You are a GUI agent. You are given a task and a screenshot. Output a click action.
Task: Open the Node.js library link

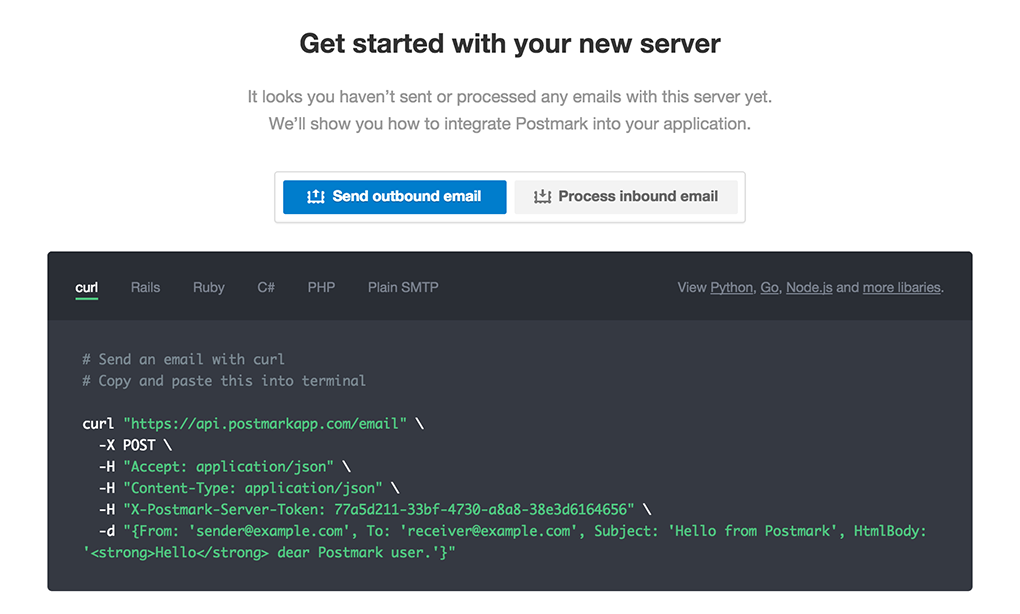[812, 287]
